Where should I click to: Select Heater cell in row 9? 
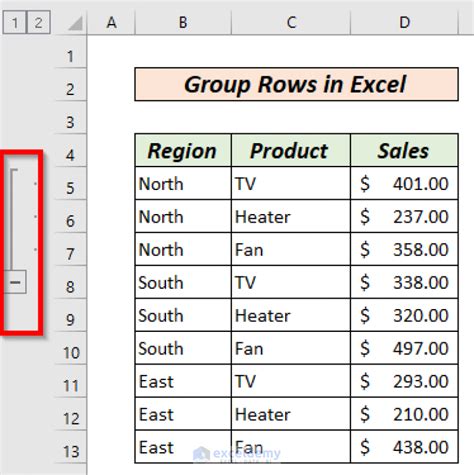(291, 315)
